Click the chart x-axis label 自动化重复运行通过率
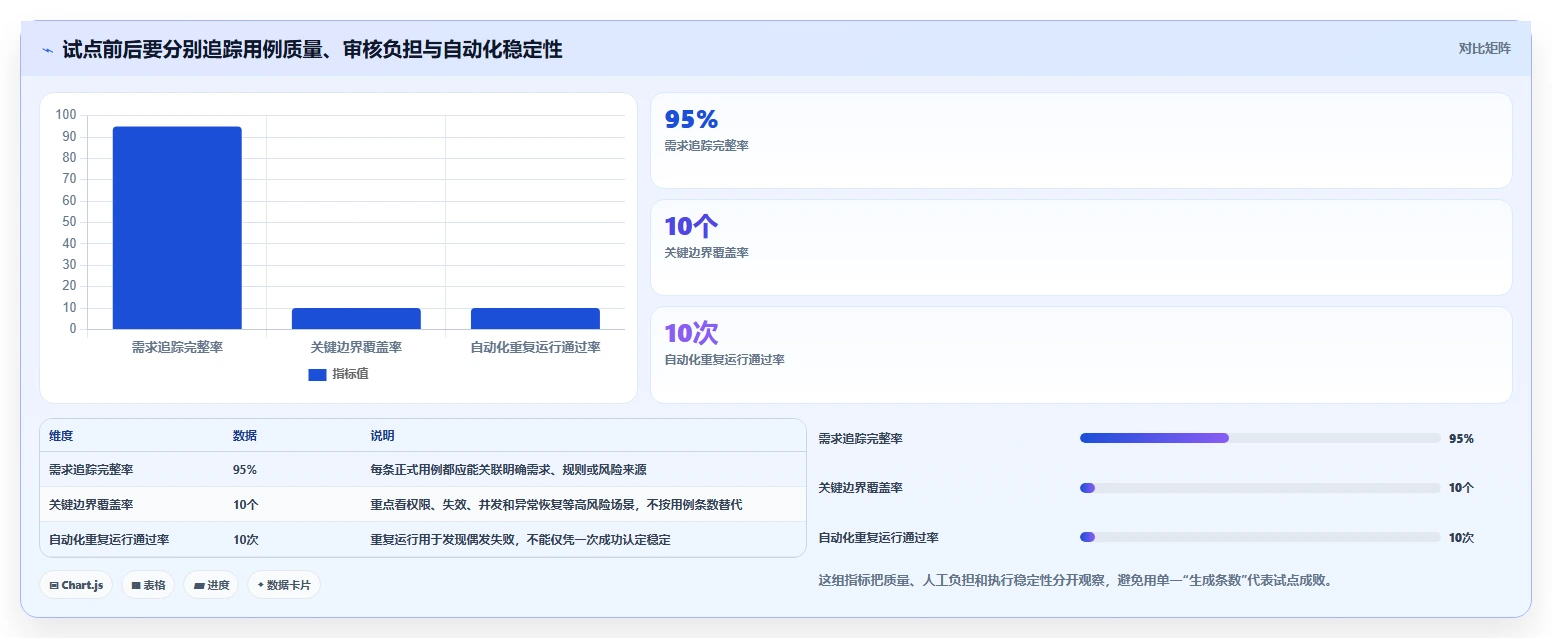The width and height of the screenshot is (1552, 638). click(x=535, y=348)
